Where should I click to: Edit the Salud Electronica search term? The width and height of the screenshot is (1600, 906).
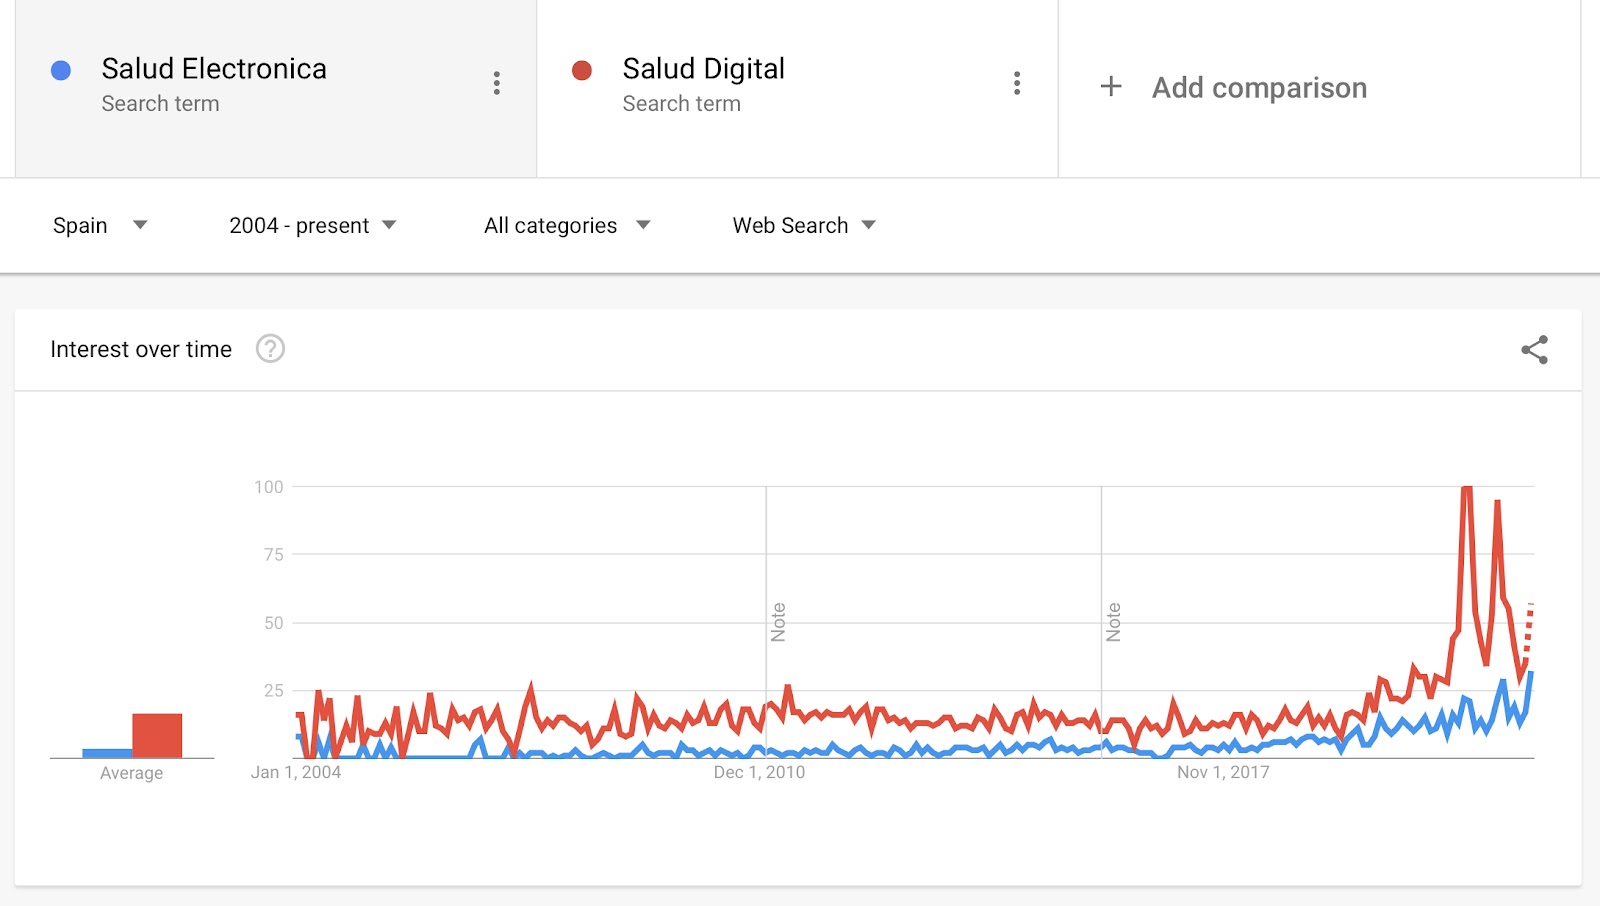214,69
